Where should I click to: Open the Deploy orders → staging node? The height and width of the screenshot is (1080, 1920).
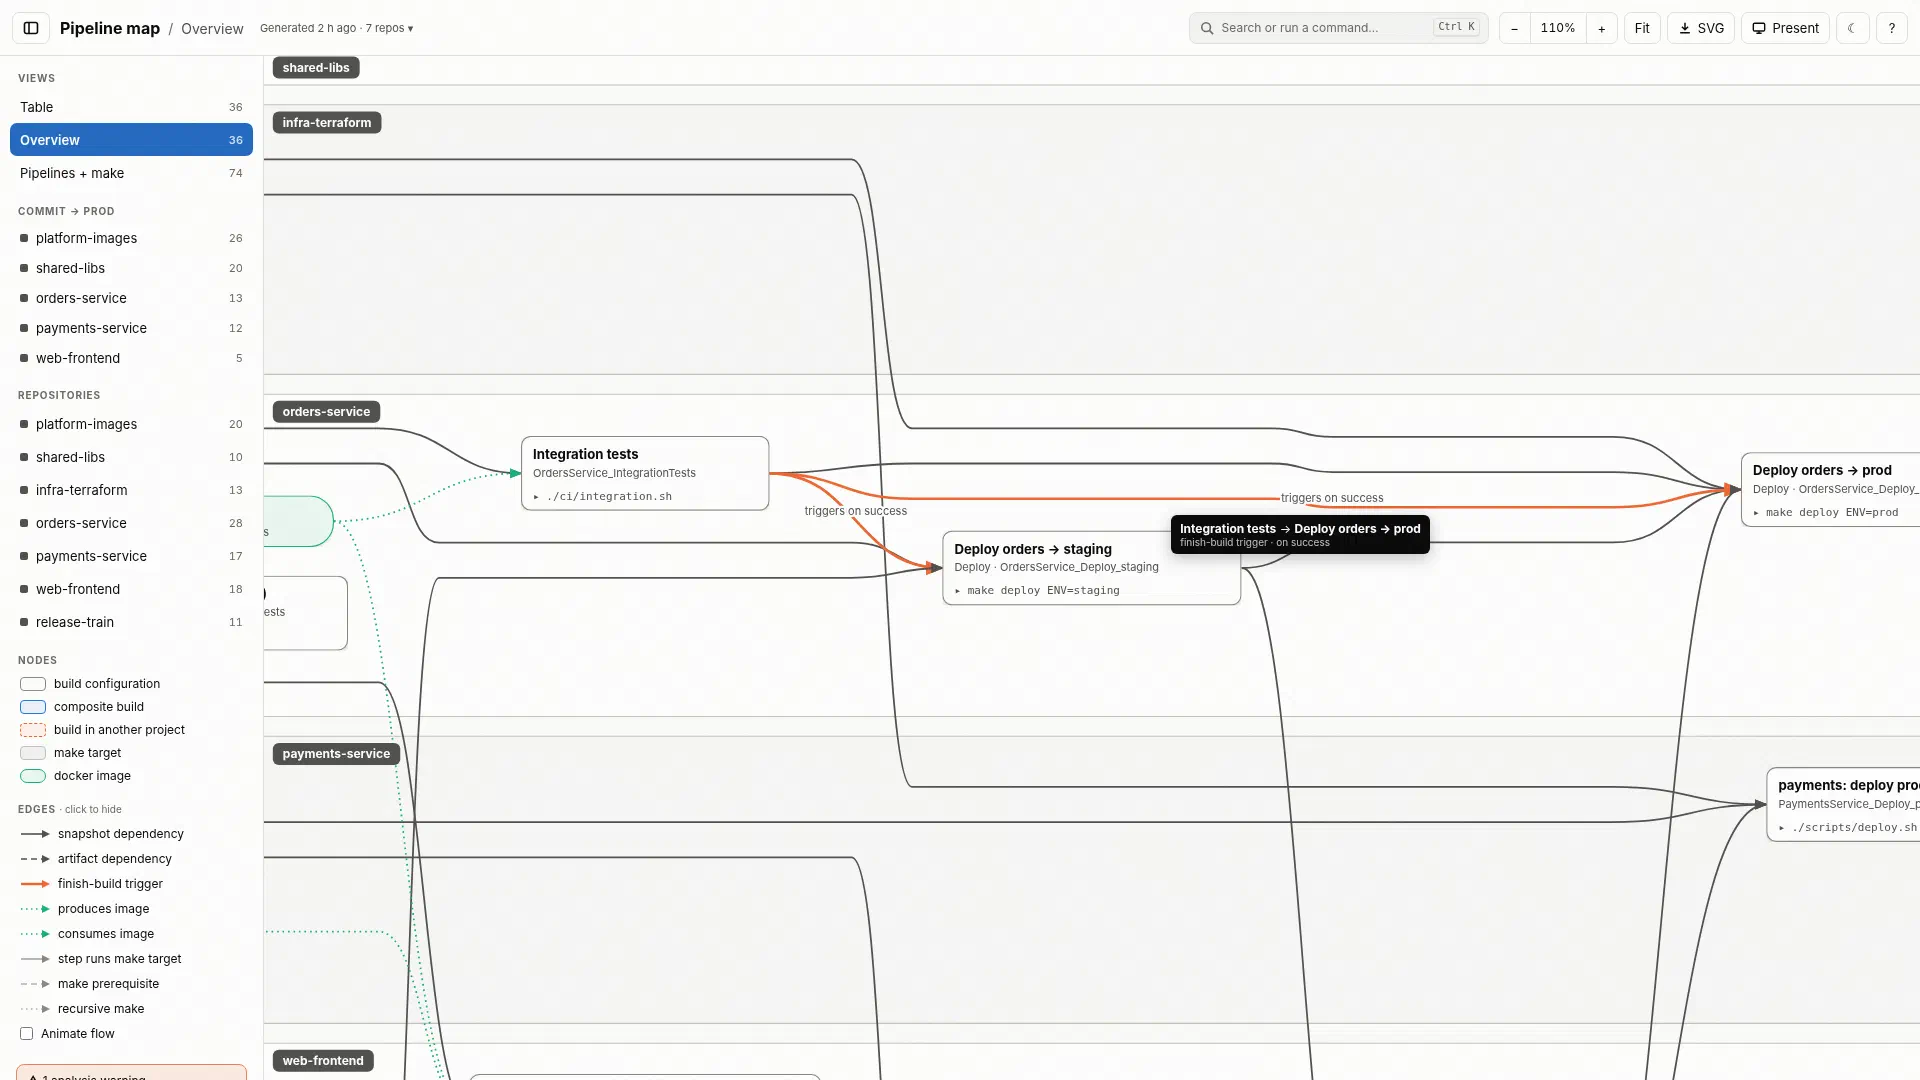tap(1091, 568)
